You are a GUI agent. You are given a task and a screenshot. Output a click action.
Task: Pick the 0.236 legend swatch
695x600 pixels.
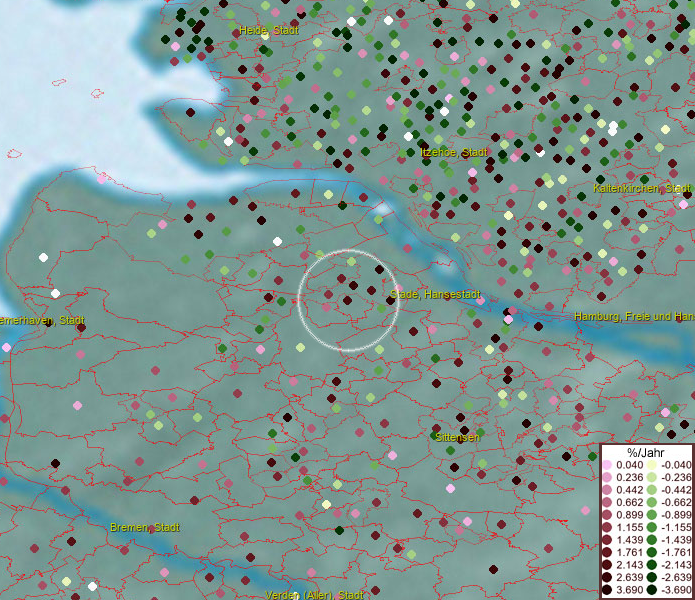click(607, 477)
